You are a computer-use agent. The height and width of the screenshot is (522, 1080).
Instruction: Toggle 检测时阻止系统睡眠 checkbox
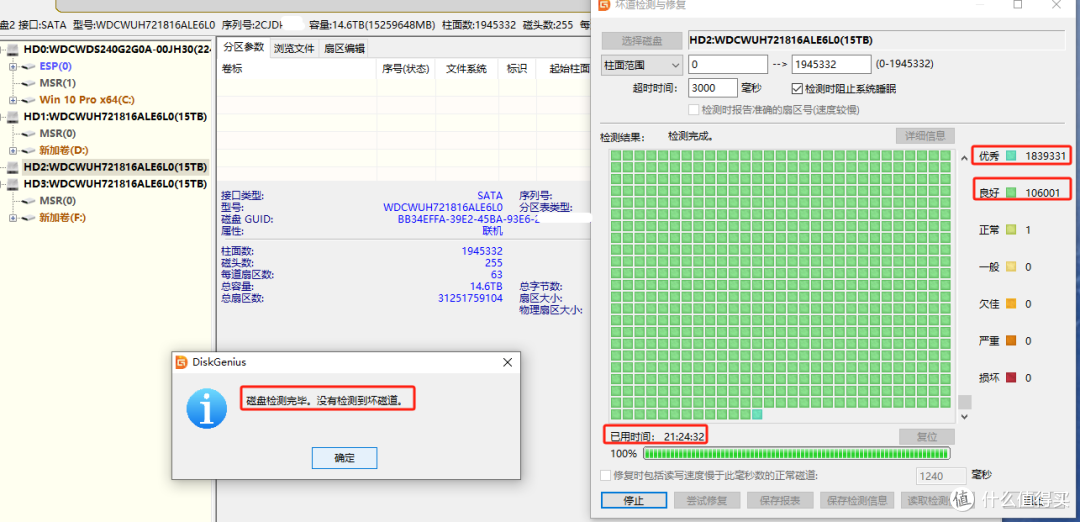point(798,89)
